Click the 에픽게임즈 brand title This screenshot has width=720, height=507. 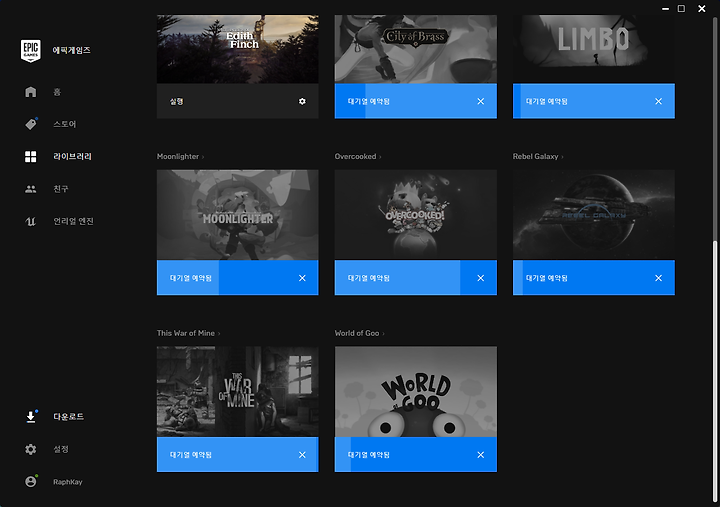(x=71, y=50)
